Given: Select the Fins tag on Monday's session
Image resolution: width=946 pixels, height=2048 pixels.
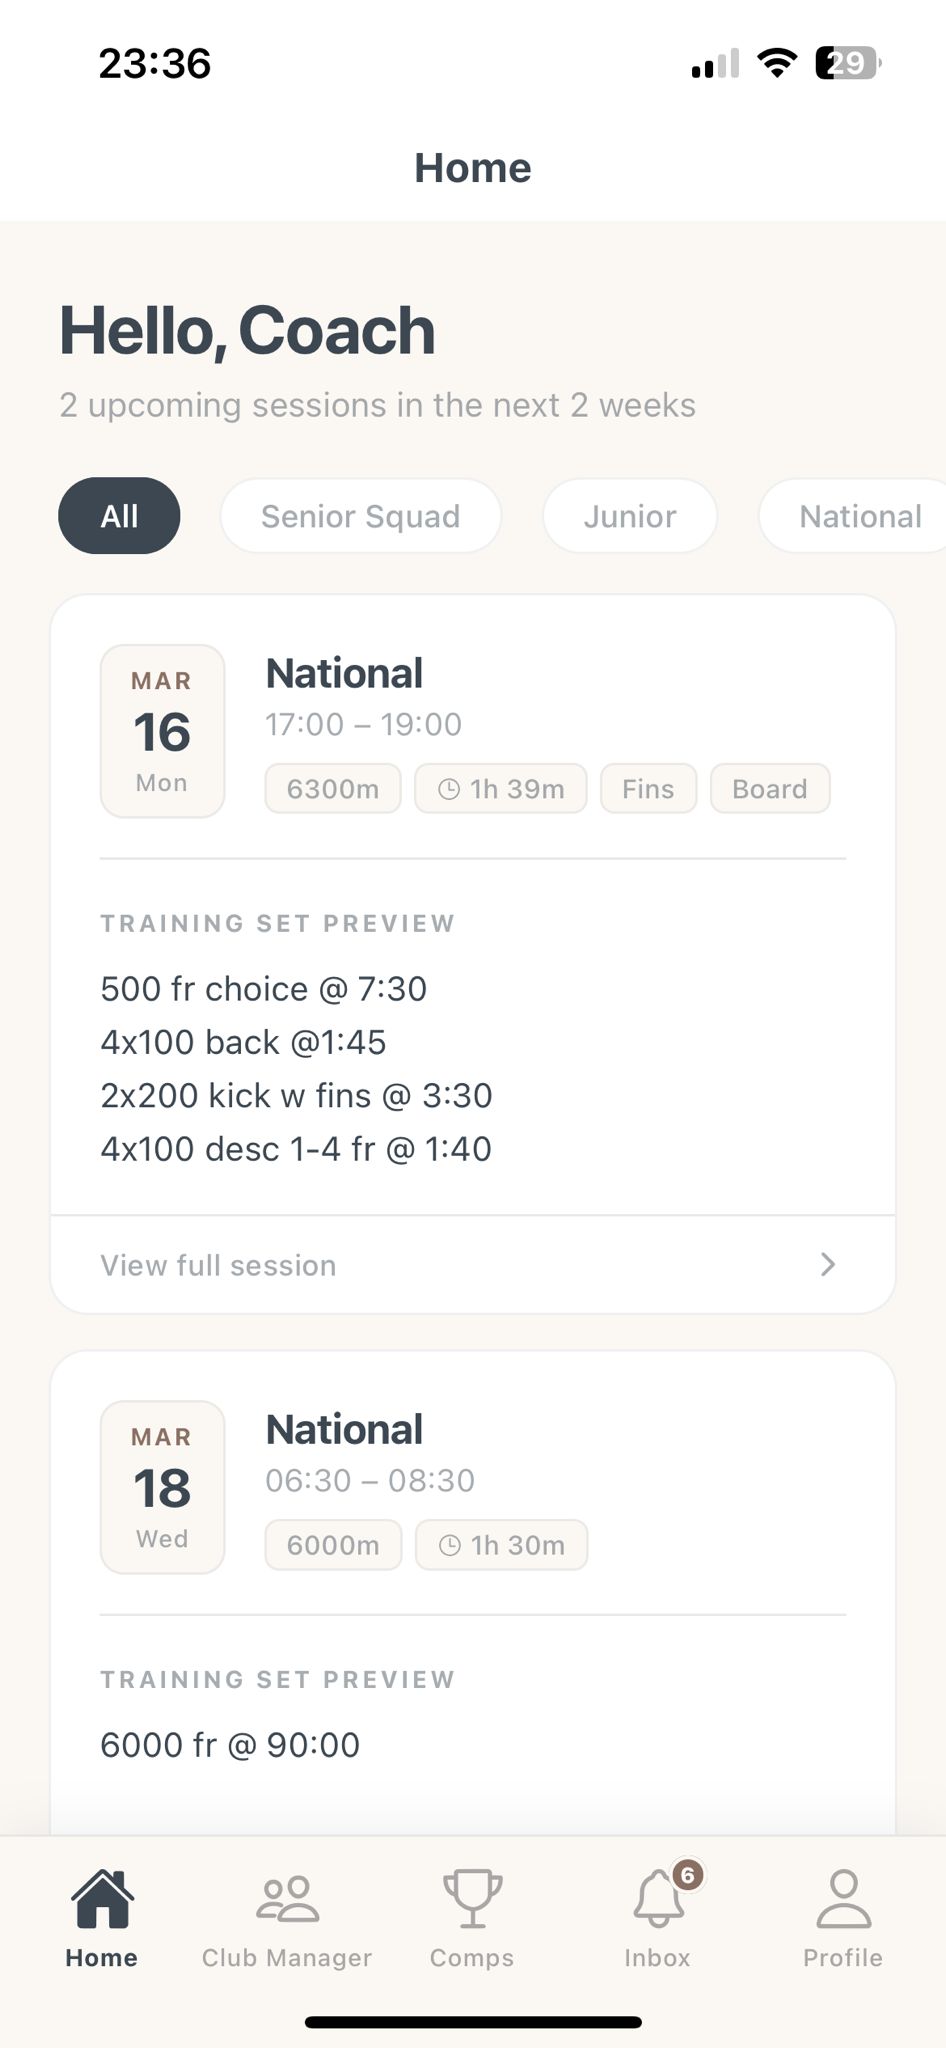Looking at the screenshot, I should [x=648, y=788].
